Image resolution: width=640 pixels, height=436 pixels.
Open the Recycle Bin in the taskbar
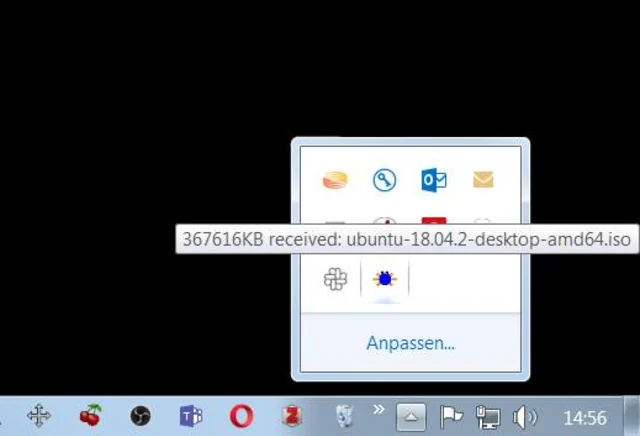click(344, 416)
